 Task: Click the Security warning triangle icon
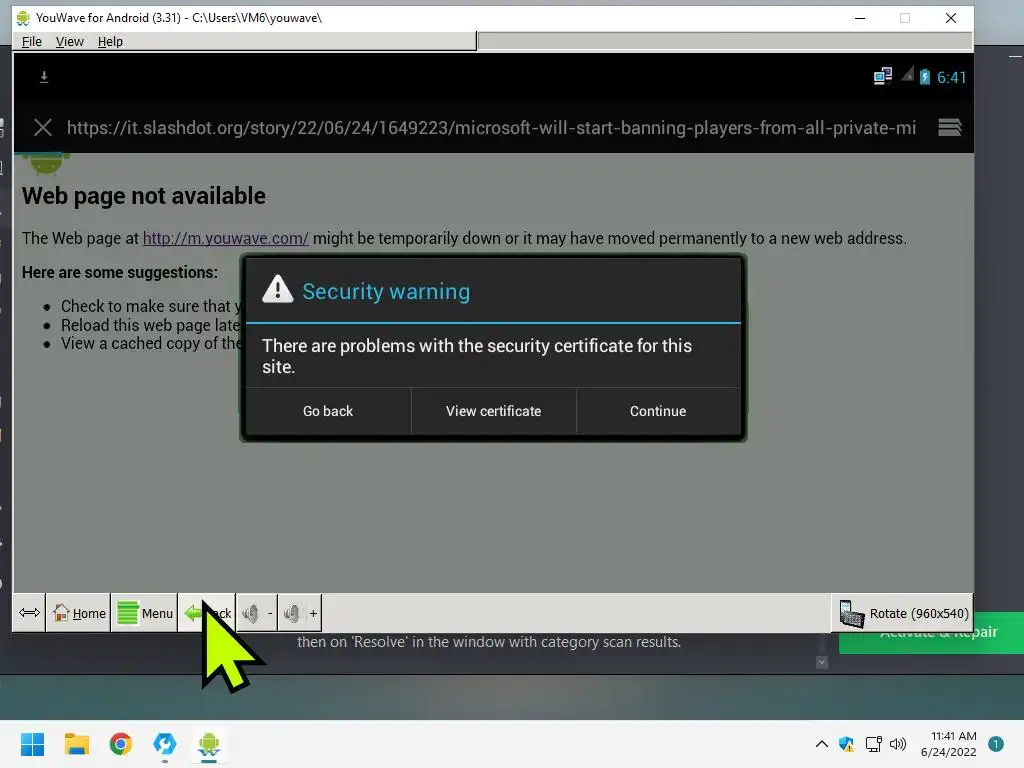(x=278, y=289)
